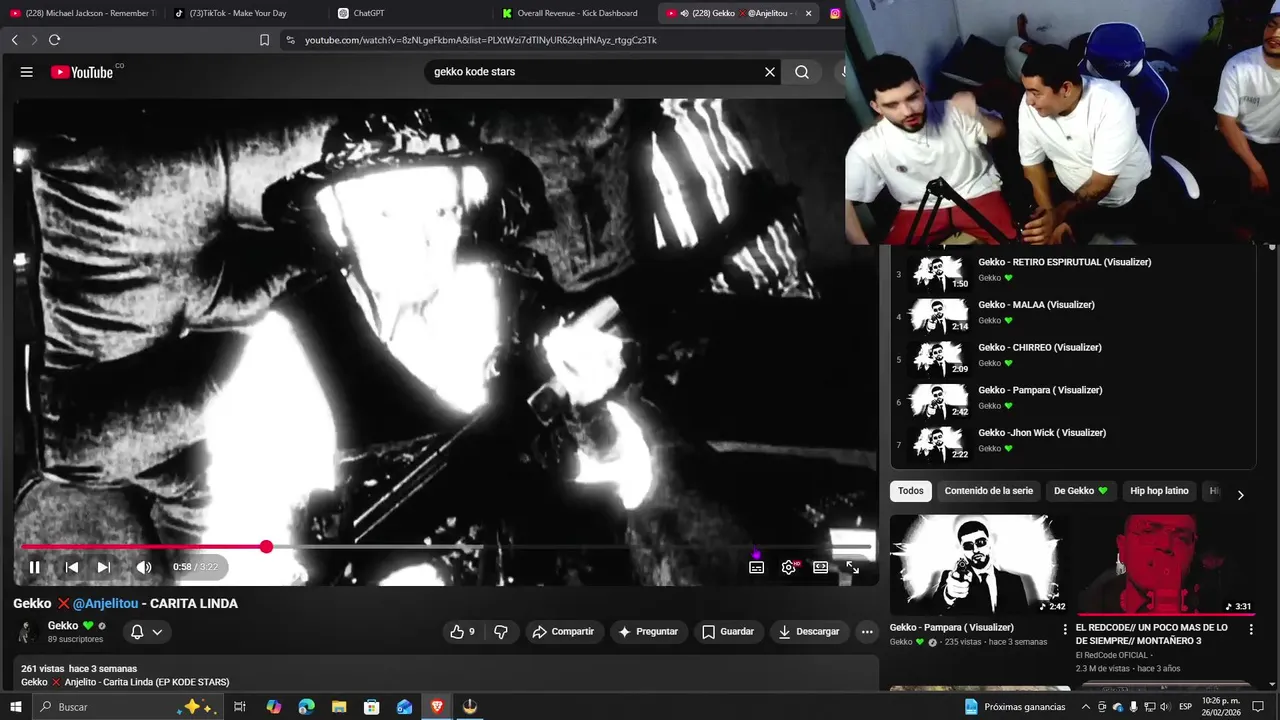Pause the video with the pause button
This screenshot has height=720, width=1280.
point(34,567)
